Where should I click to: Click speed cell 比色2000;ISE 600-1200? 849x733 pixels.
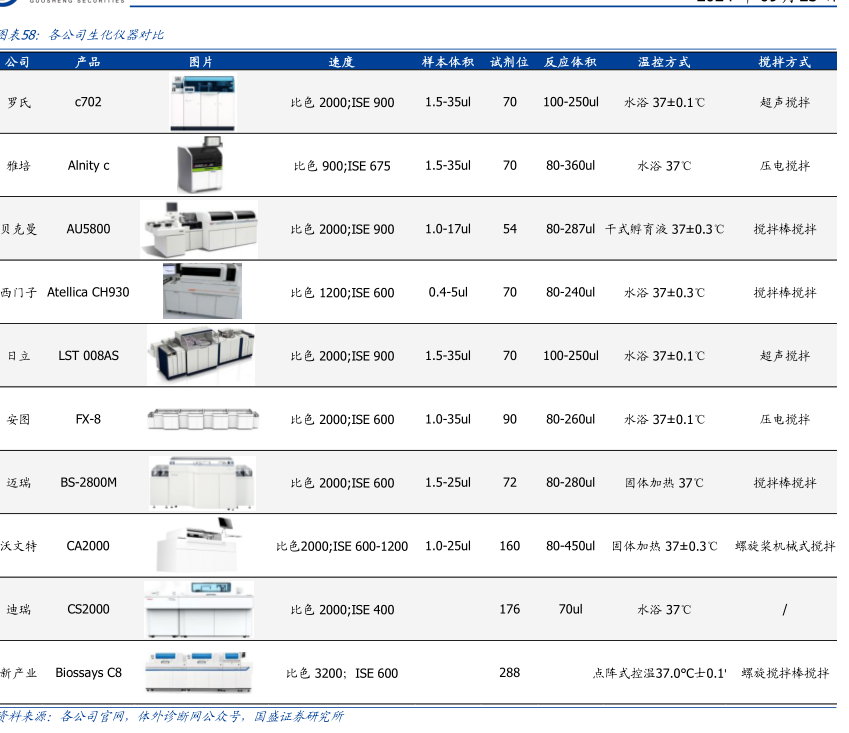[342, 546]
